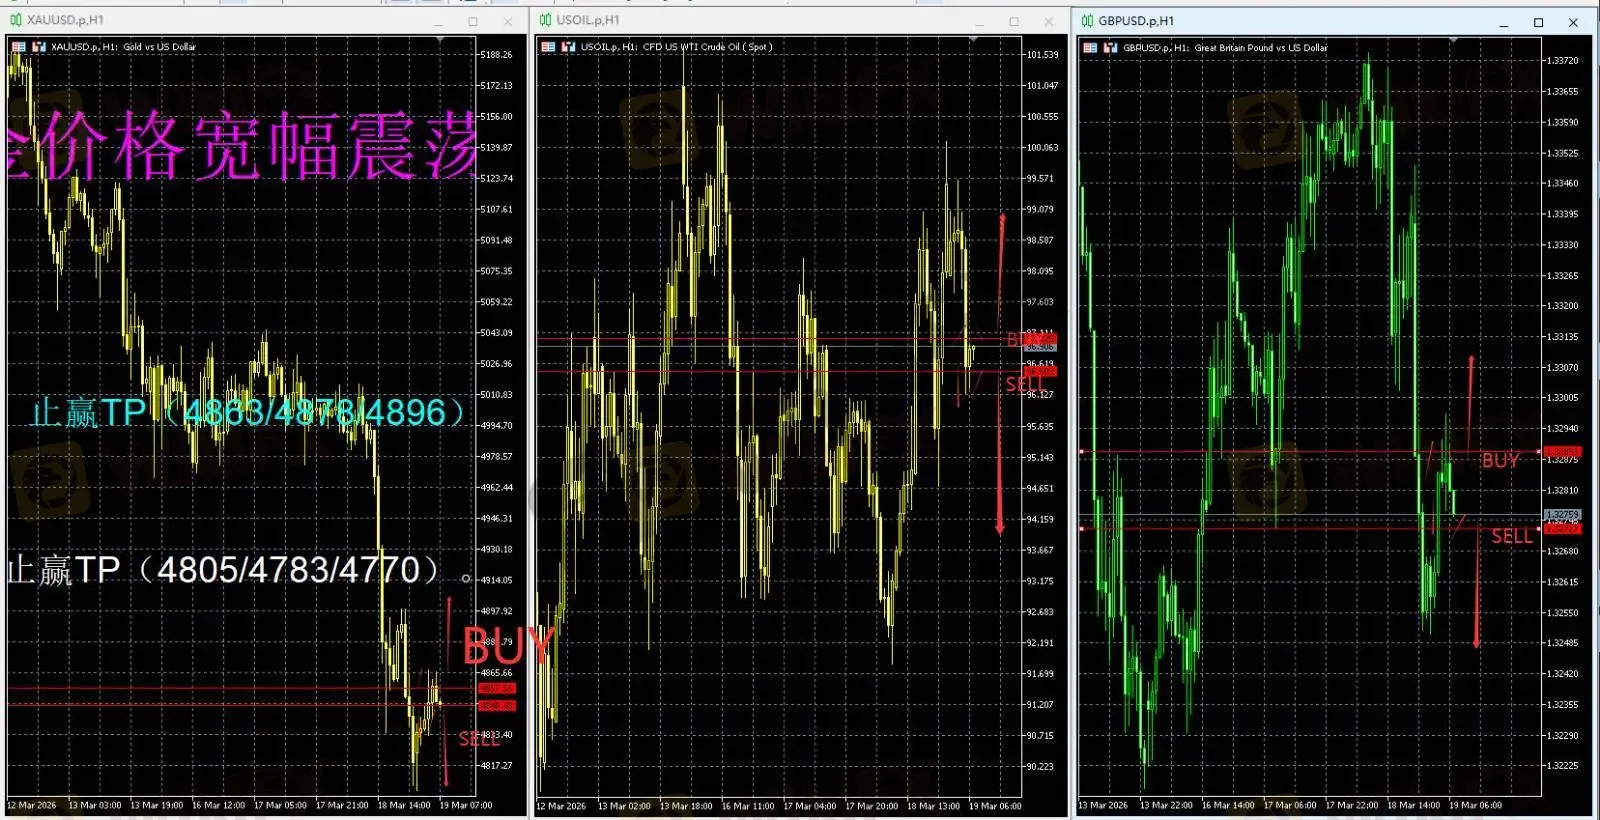Image resolution: width=1600 pixels, height=820 pixels.
Task: Click the chart shift triangle on XAUUSD chart
Action: (x=441, y=41)
